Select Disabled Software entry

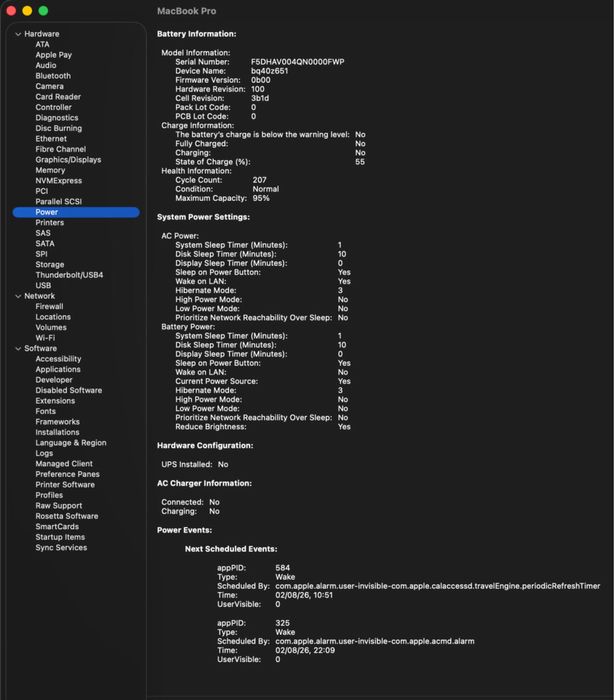(x=69, y=390)
